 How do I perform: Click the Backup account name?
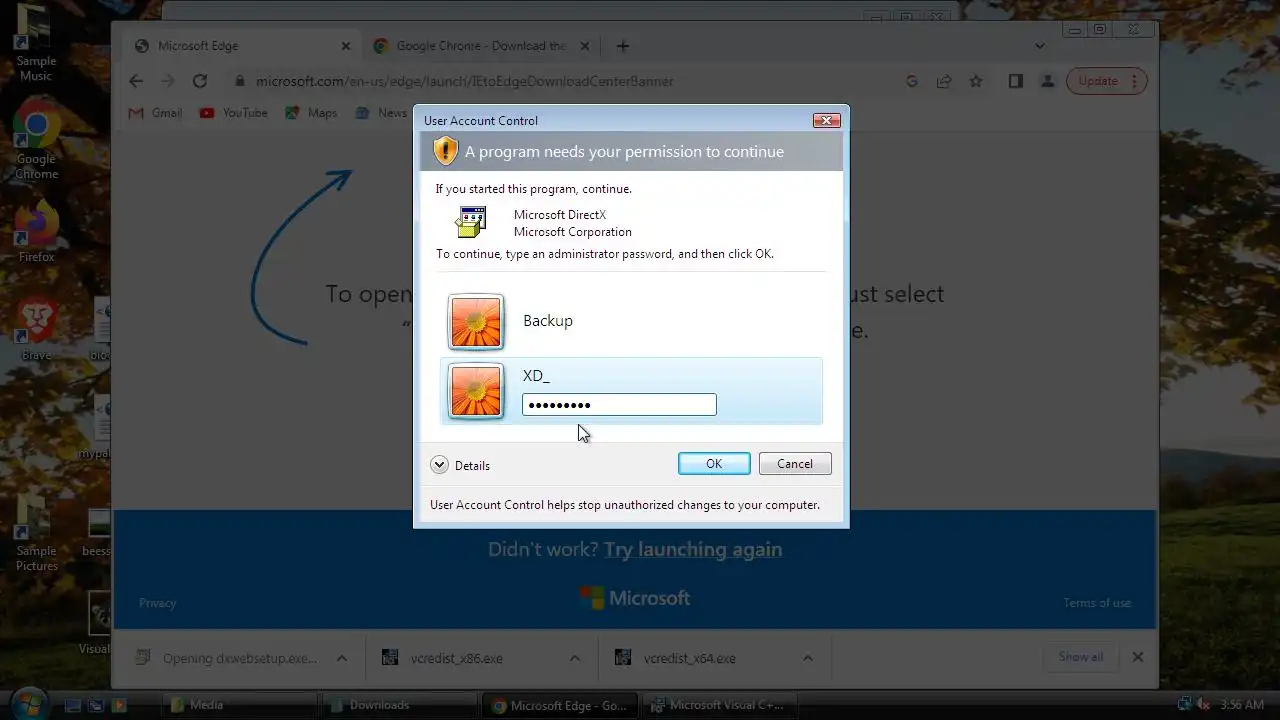pos(548,320)
